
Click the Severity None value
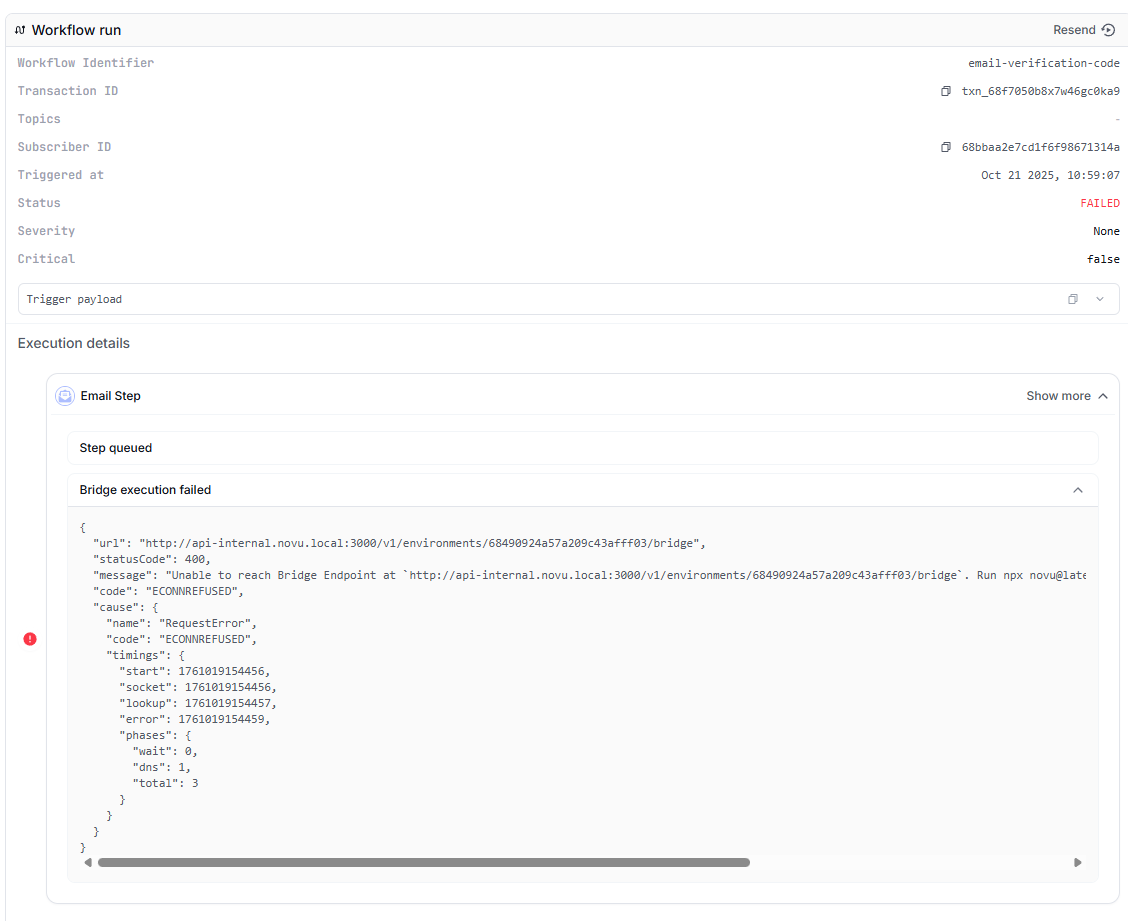pos(1106,232)
